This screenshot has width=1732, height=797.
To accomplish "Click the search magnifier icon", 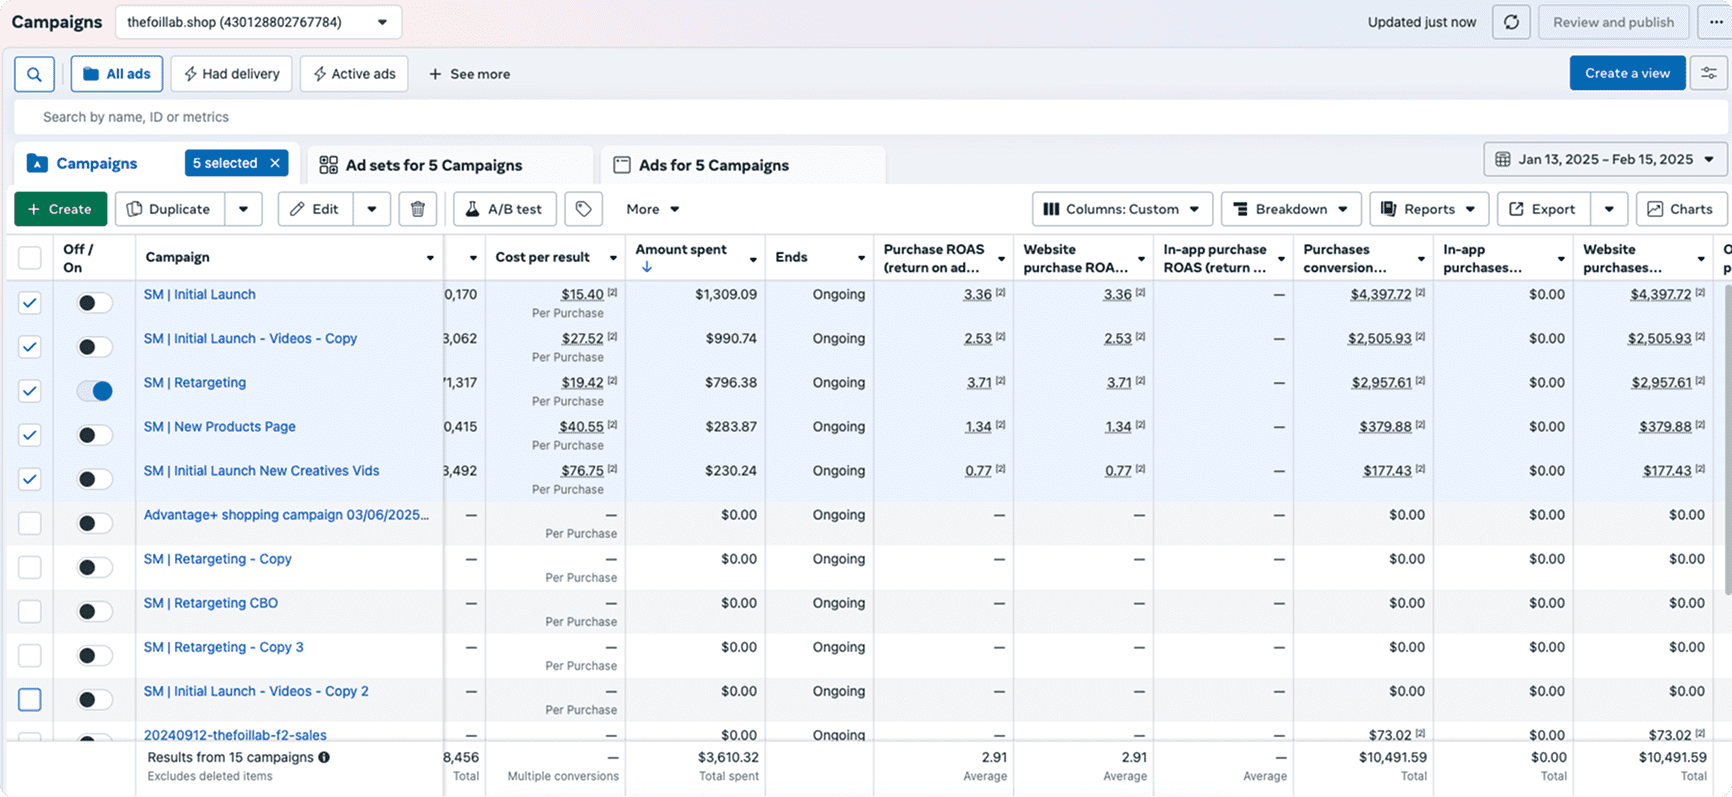I will (34, 74).
